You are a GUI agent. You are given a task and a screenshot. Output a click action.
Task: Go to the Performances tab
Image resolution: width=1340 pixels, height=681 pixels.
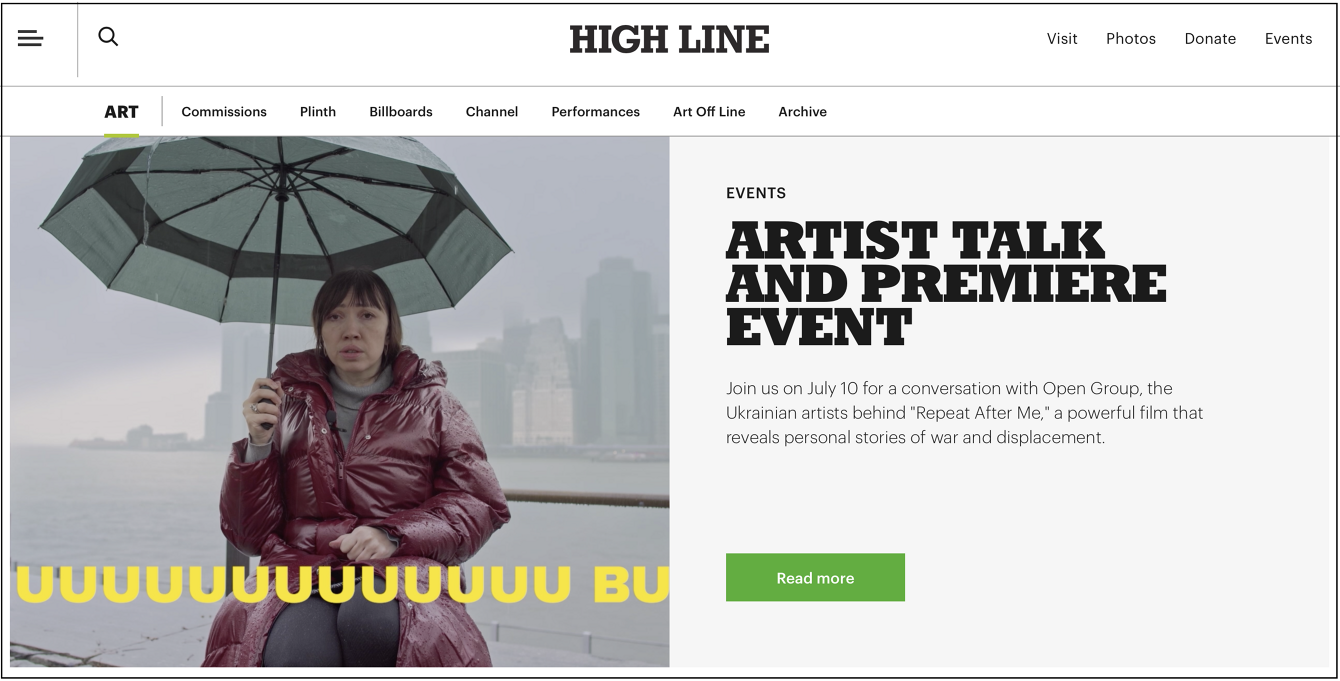tap(596, 112)
